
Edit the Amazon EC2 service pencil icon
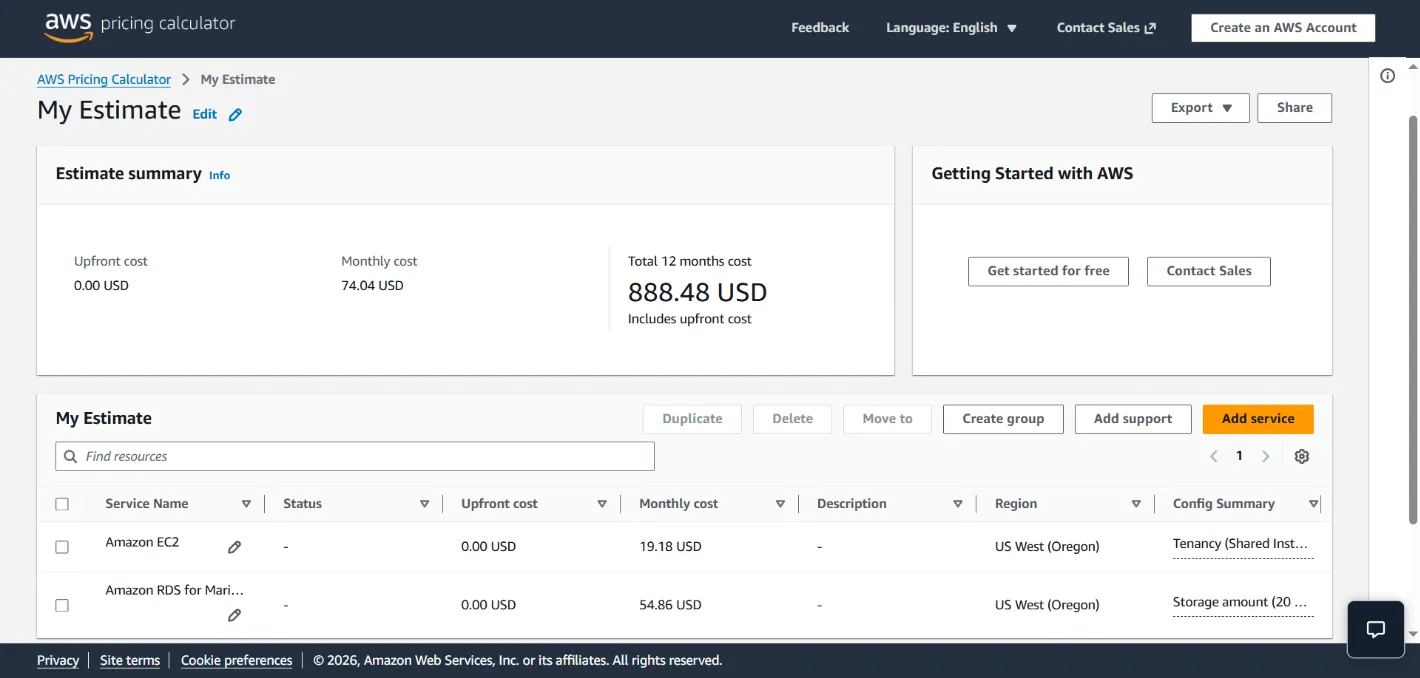[234, 547]
